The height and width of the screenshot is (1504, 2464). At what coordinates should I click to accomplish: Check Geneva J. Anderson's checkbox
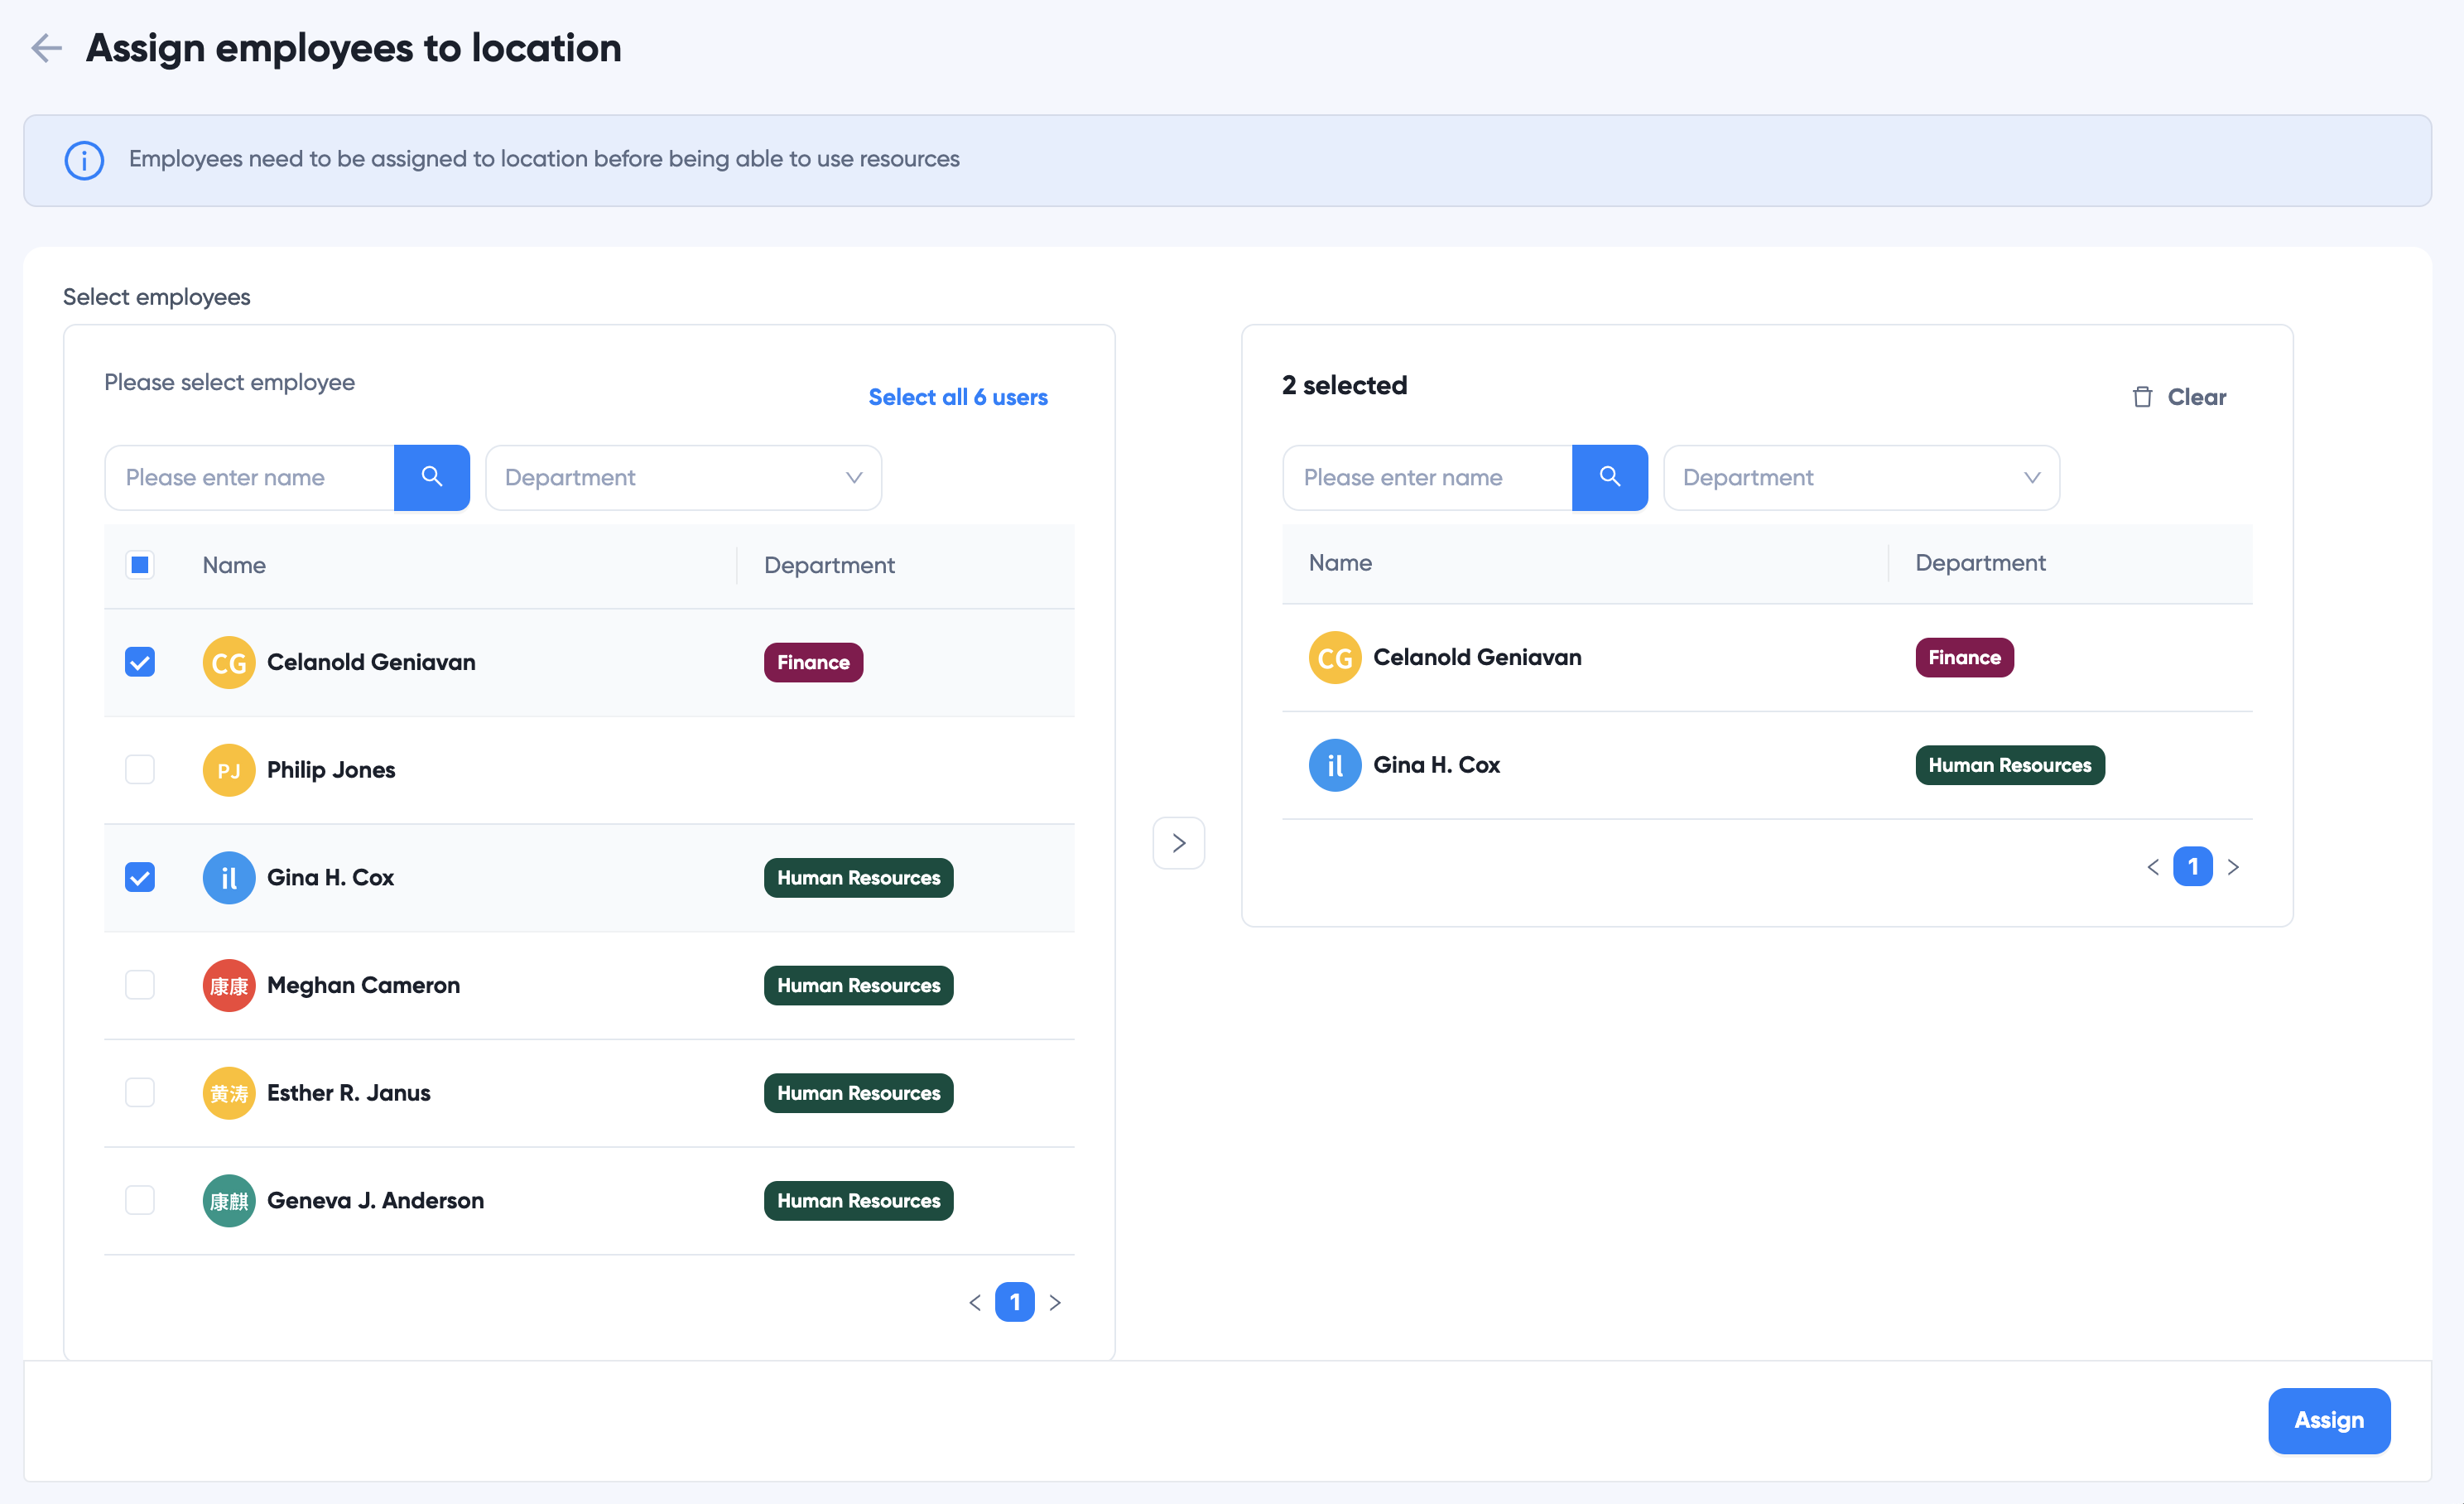[140, 1201]
